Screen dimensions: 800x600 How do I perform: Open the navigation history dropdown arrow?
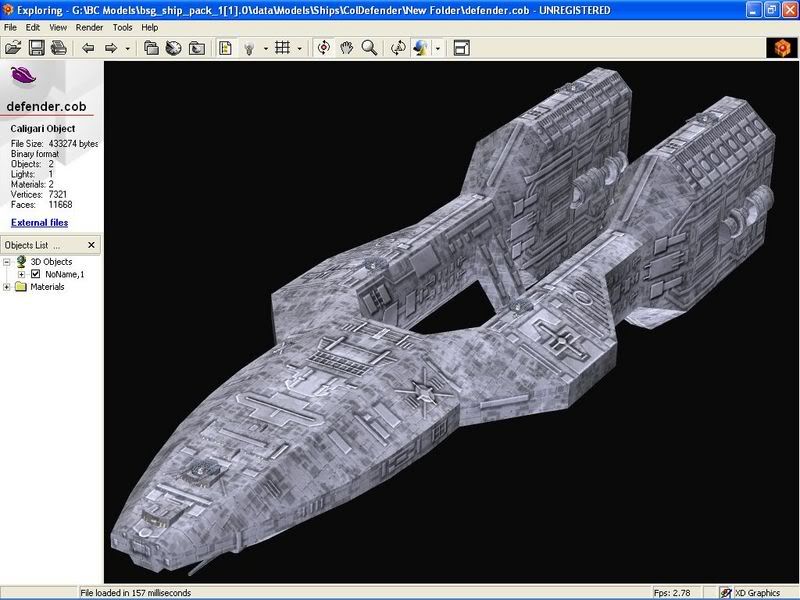128,48
